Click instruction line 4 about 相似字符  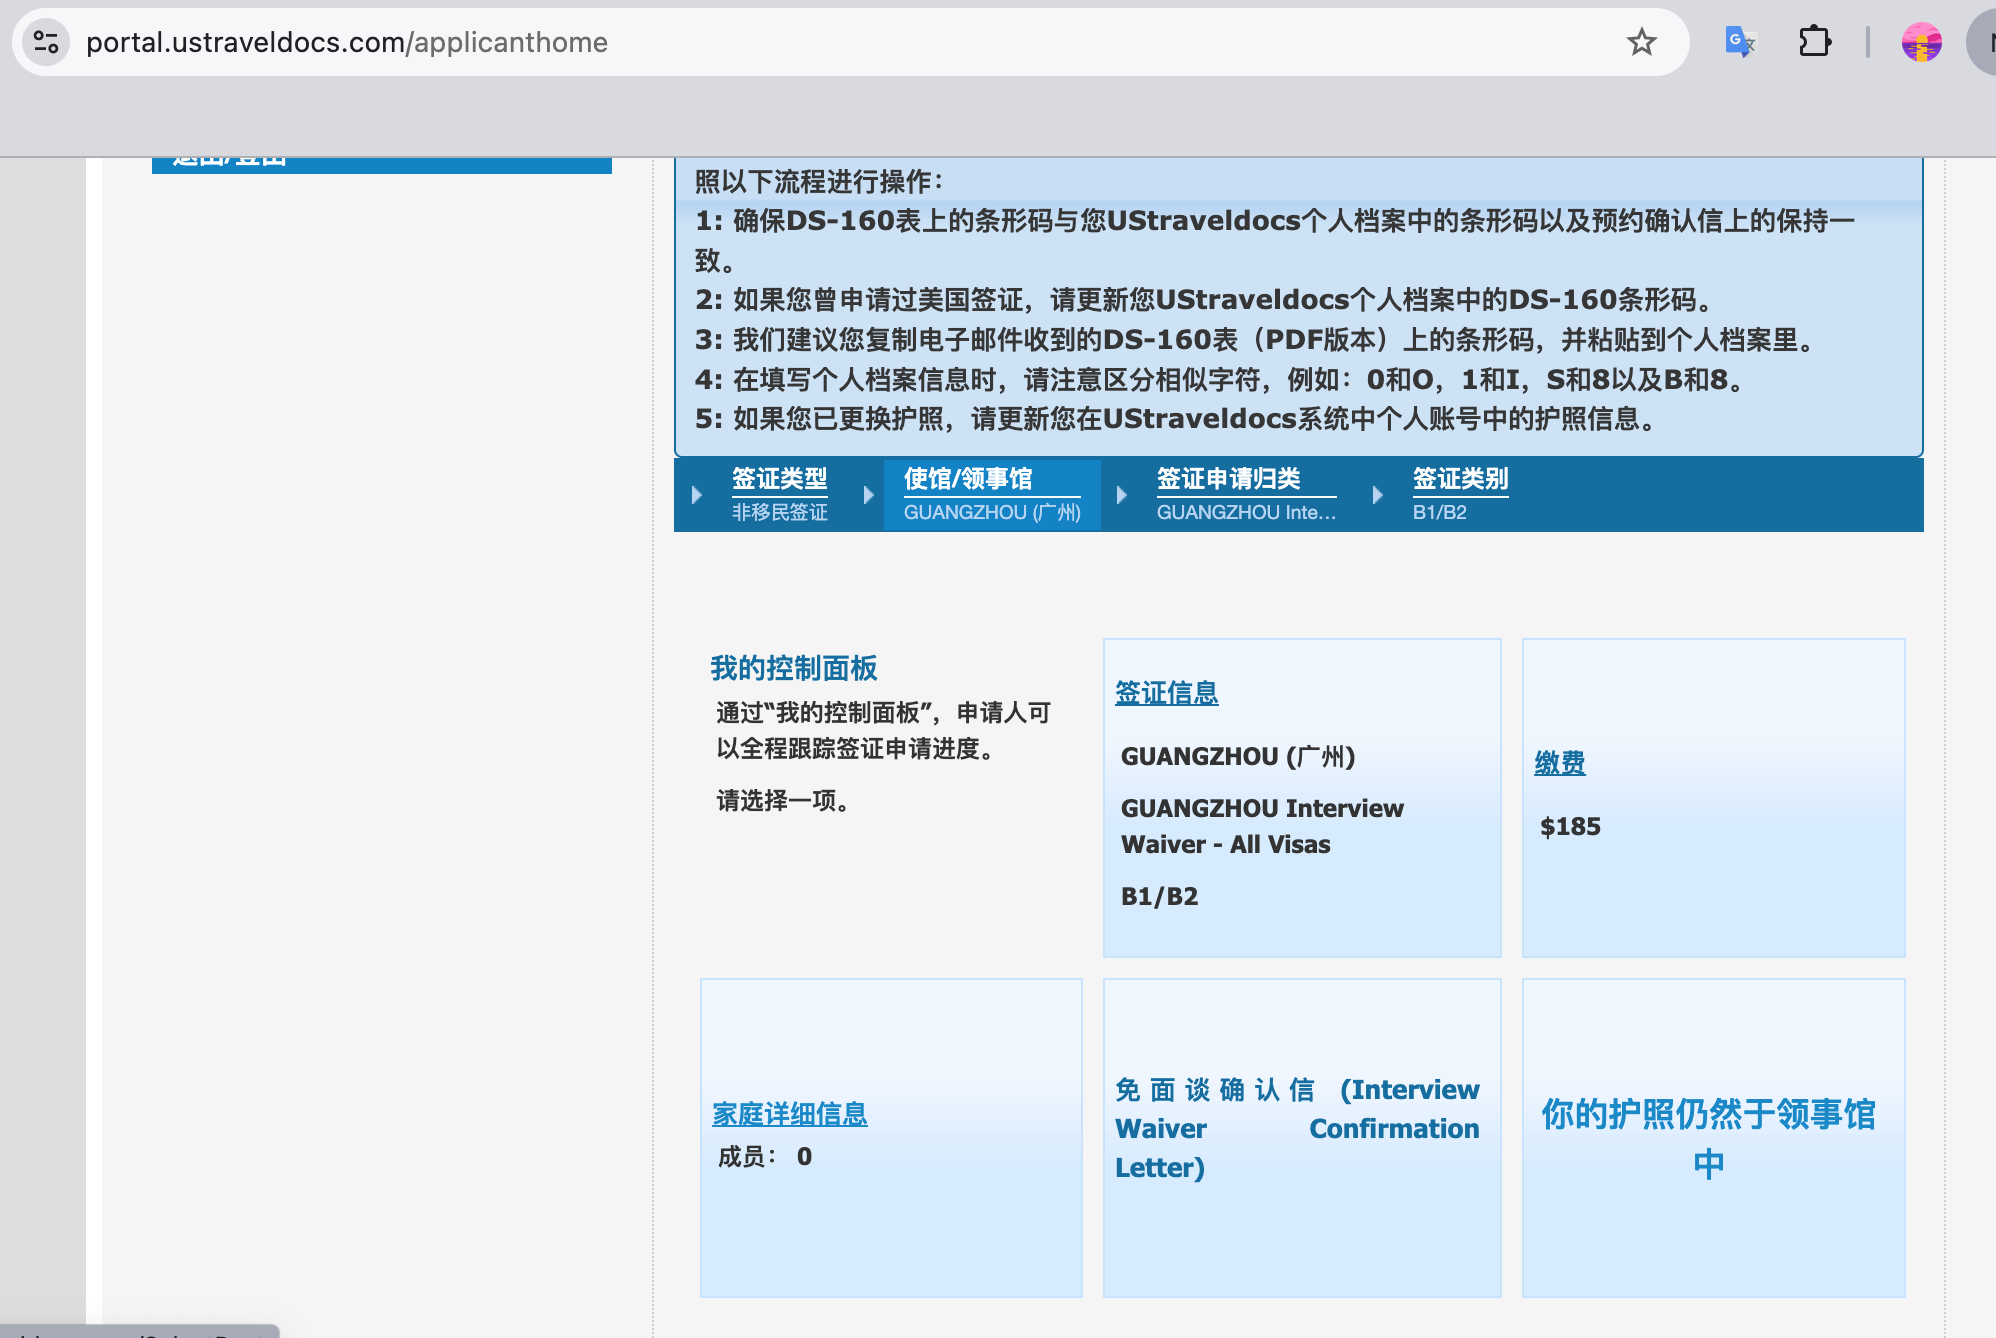(1222, 380)
